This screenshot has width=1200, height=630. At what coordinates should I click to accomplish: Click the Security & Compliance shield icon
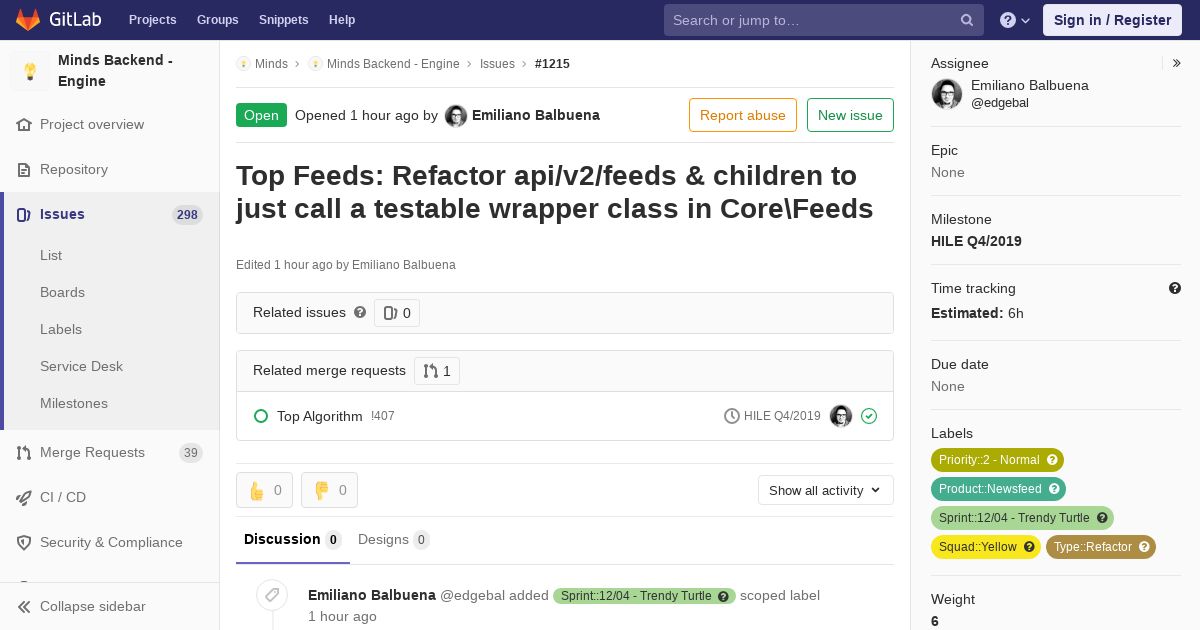[24, 543]
